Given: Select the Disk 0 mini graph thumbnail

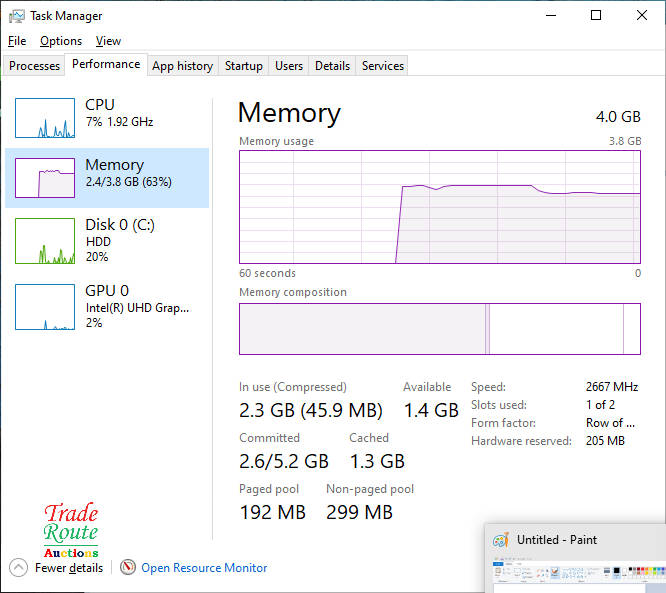Looking at the screenshot, I should [x=45, y=241].
